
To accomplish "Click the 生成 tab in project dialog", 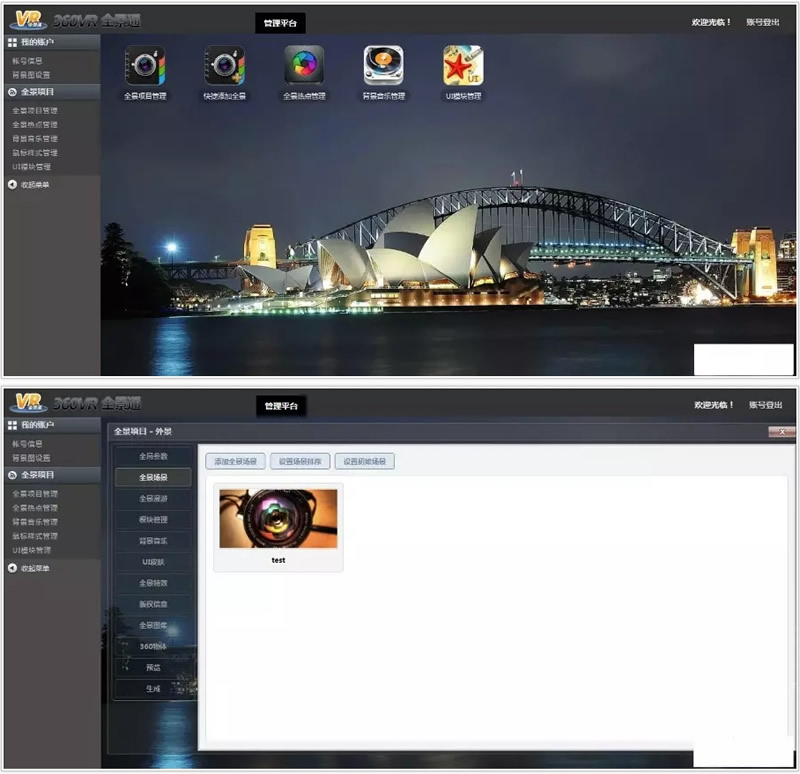I will click(x=153, y=688).
